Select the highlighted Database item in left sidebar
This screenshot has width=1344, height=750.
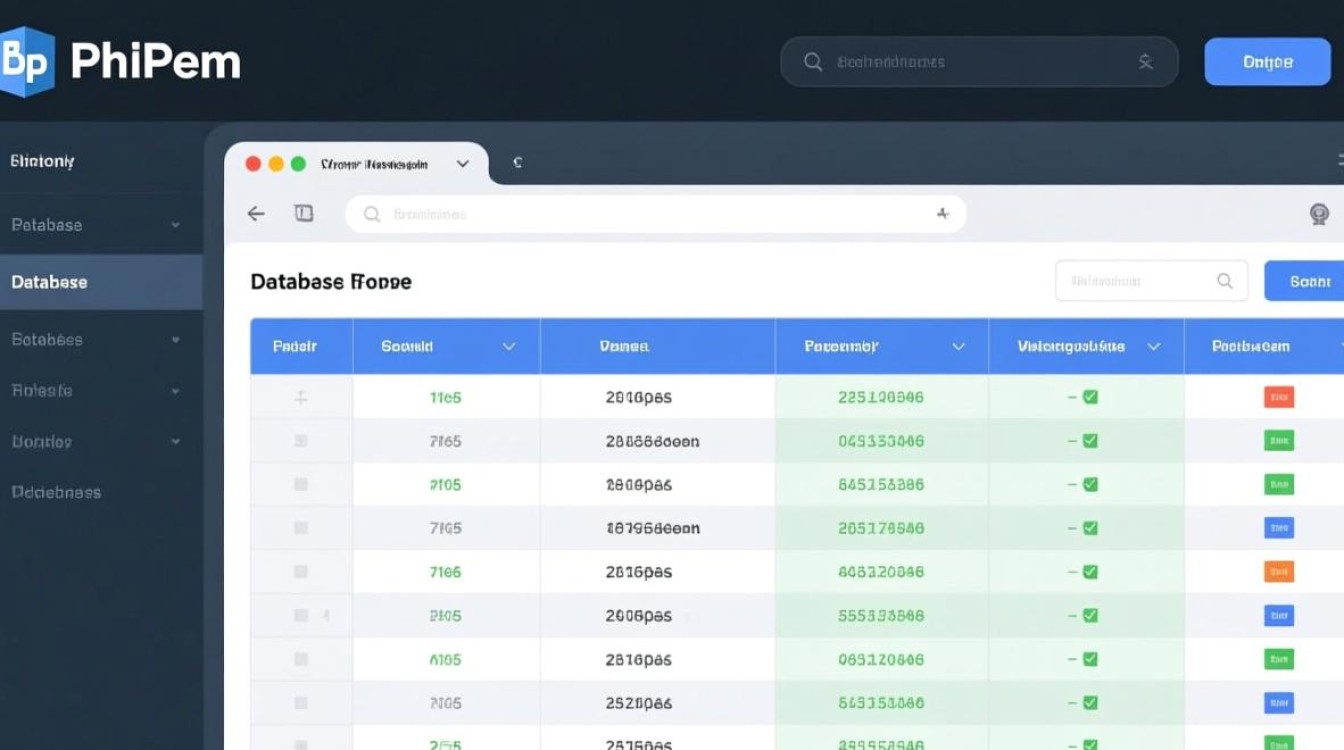click(100, 282)
